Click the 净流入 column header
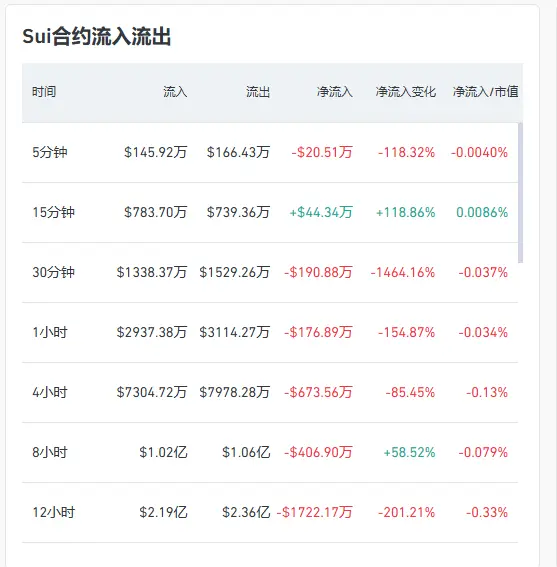 [x=335, y=92]
